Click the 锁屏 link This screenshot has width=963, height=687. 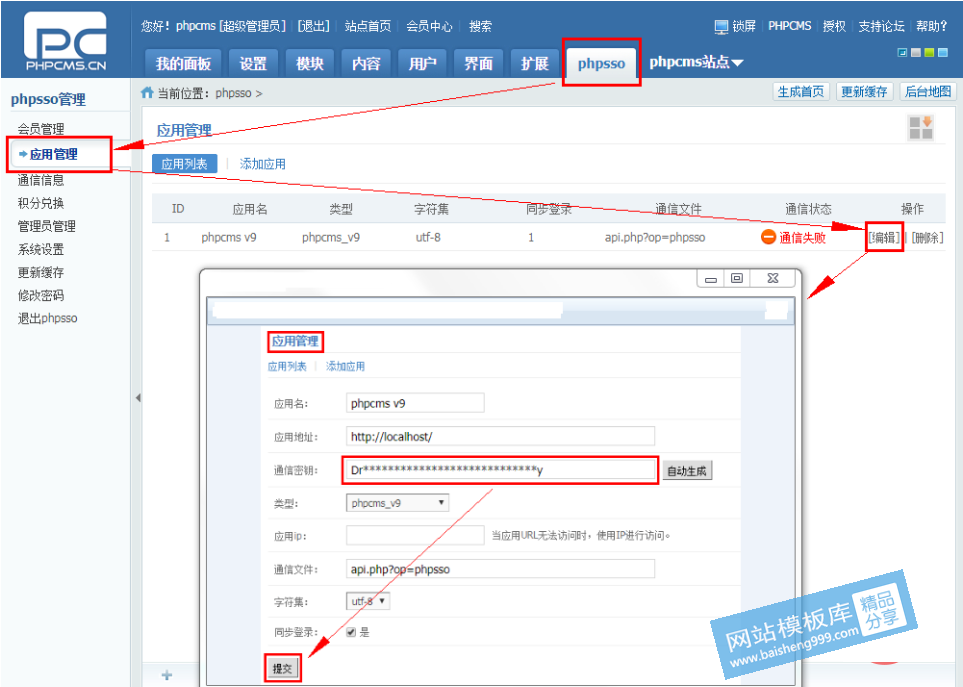click(744, 26)
